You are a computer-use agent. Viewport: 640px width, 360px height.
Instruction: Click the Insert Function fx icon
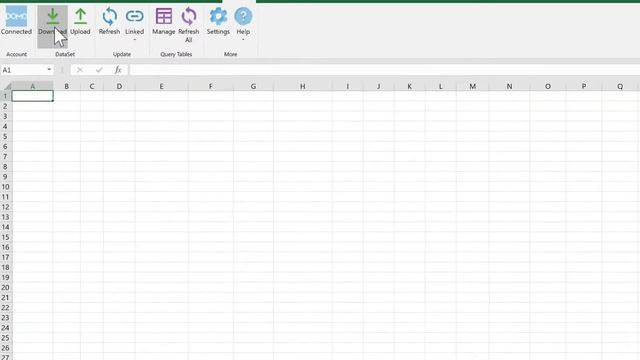pyautogui.click(x=118, y=70)
